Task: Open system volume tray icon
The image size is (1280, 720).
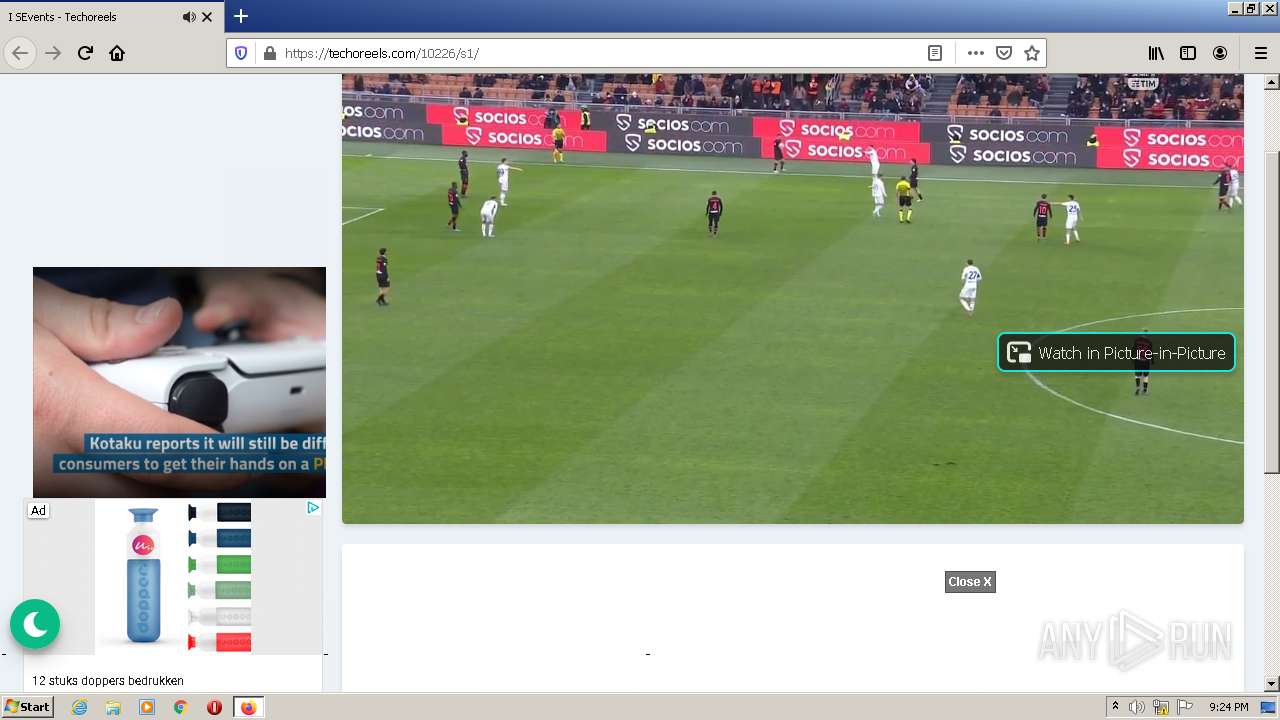Action: click(1136, 707)
